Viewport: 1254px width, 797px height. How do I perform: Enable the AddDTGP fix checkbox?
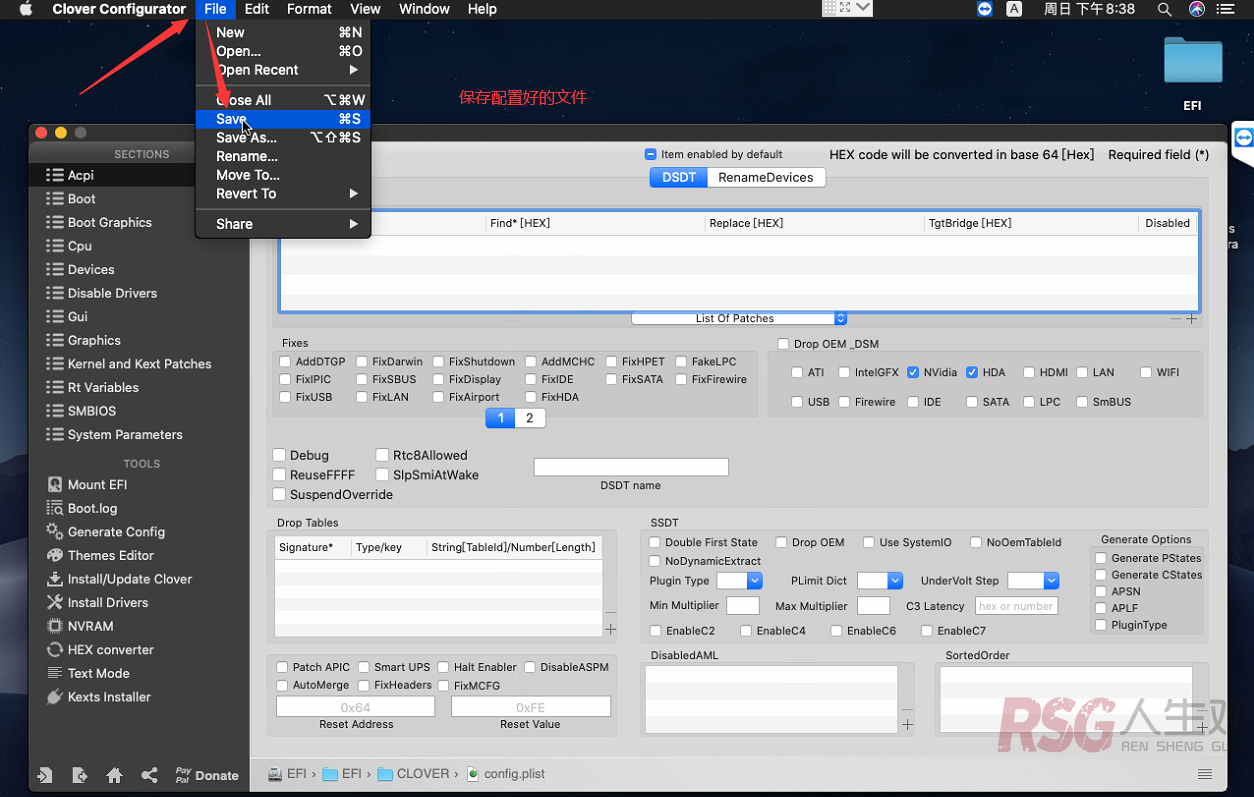[x=286, y=362]
